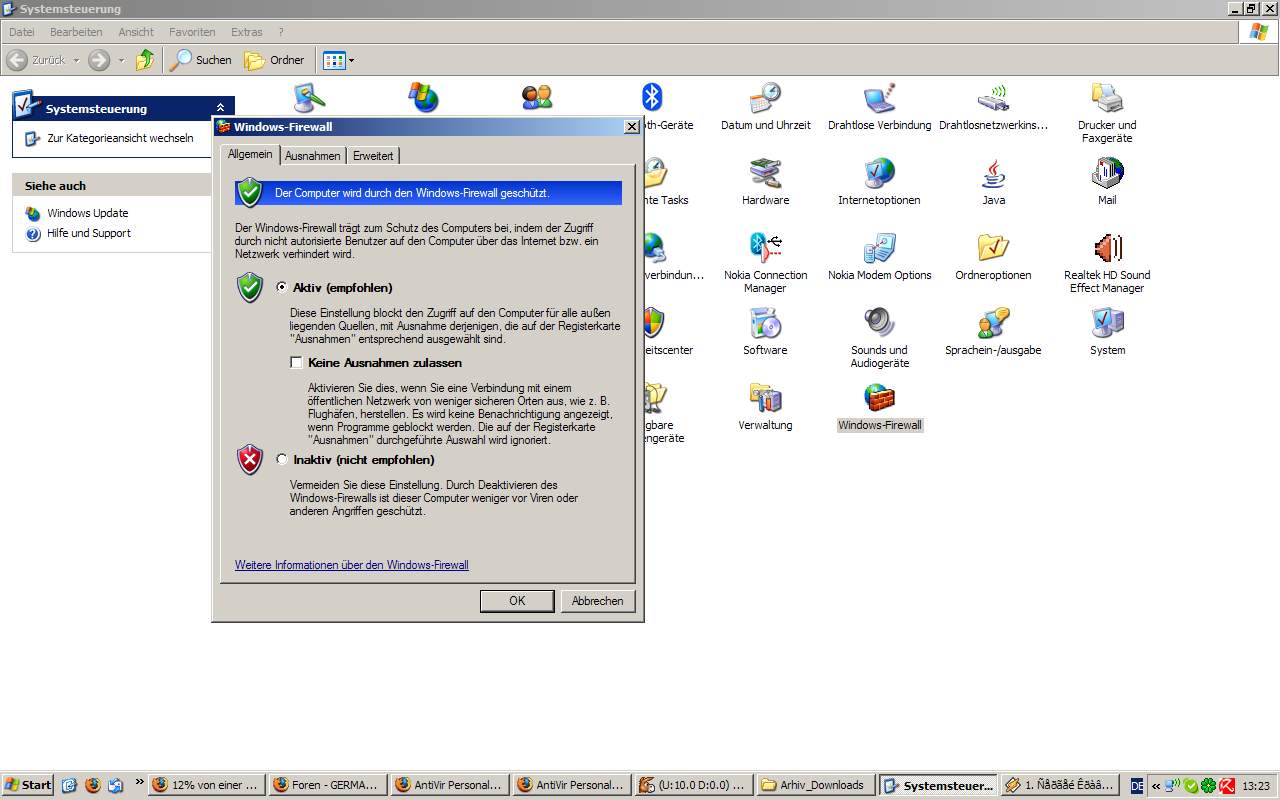
Task: Click the Suchen toolbar button
Action: tap(200, 60)
